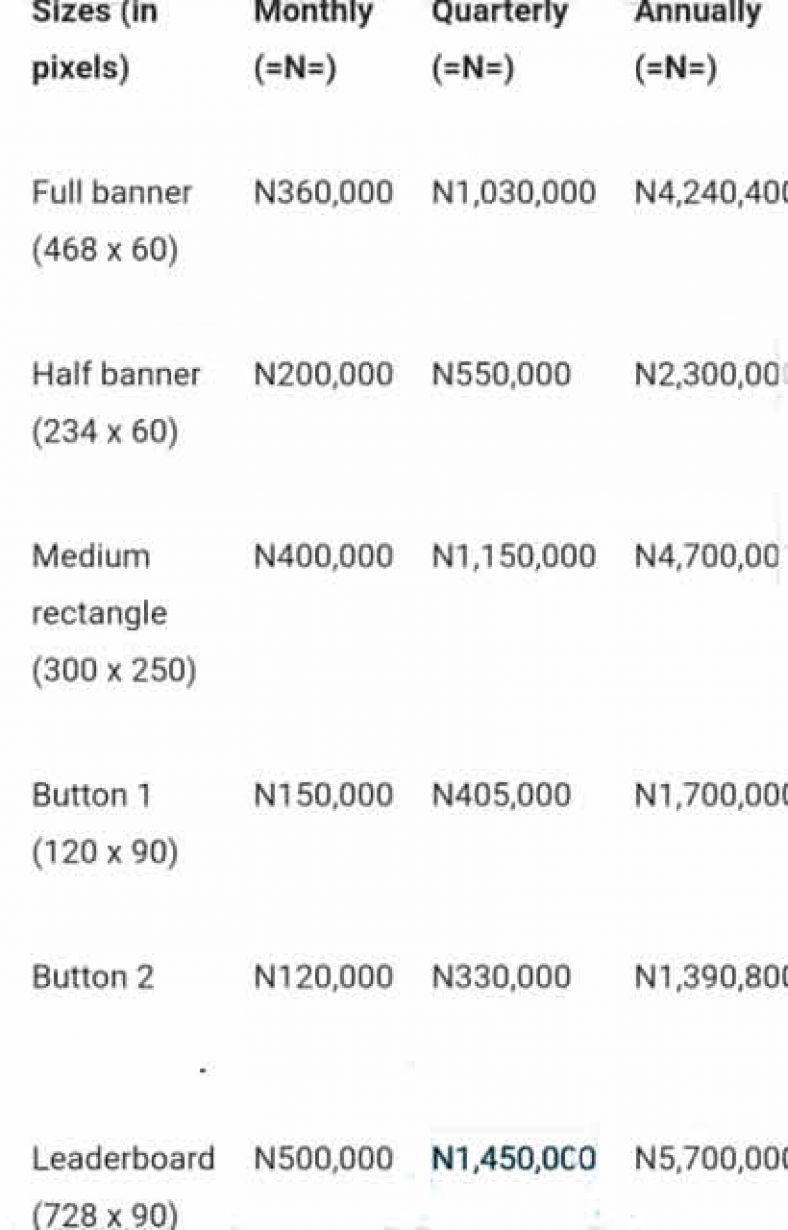Click the Monthly column header
This screenshot has width=788, height=1230.
point(313,40)
